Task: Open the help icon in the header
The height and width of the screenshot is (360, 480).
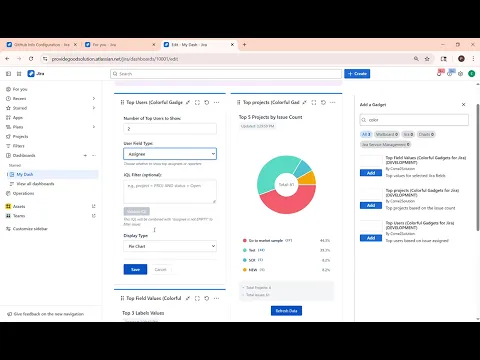Action: point(450,74)
